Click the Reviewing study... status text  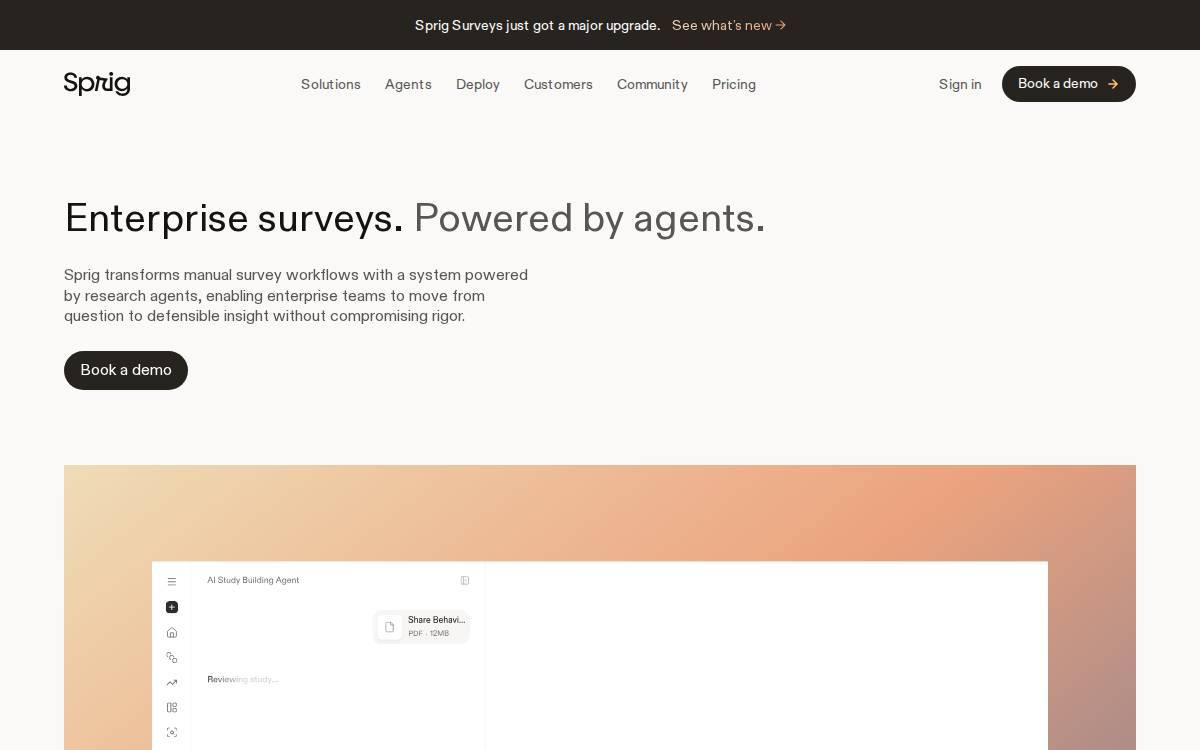[x=243, y=680]
